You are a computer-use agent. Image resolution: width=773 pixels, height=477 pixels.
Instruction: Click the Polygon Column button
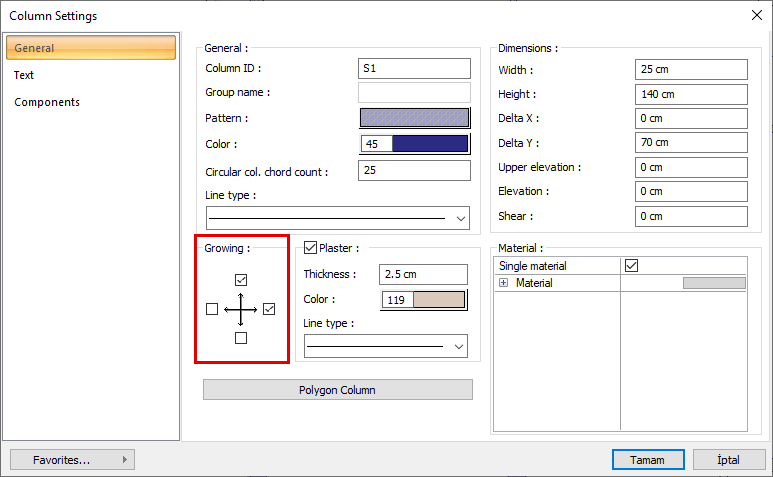point(337,390)
